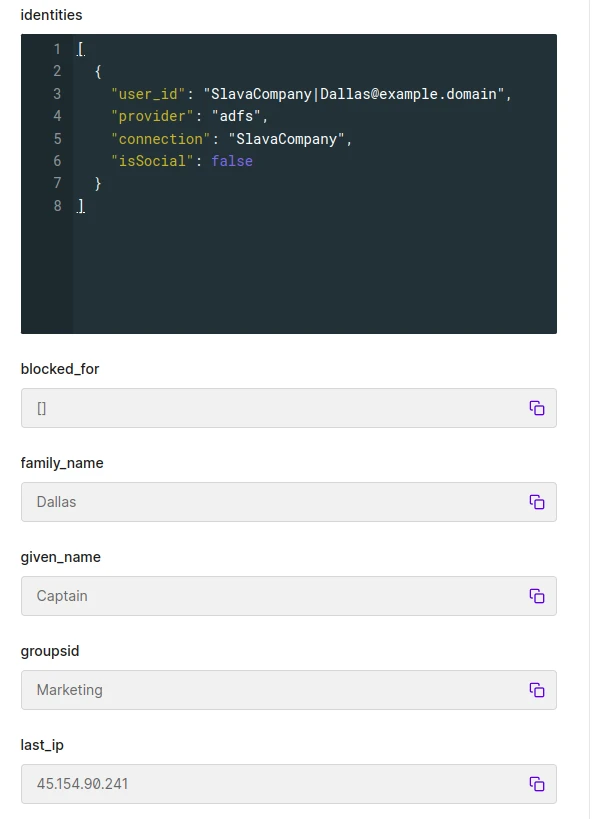Click the "adfs" provider value
Screen dimensions: 594x819
point(236,116)
